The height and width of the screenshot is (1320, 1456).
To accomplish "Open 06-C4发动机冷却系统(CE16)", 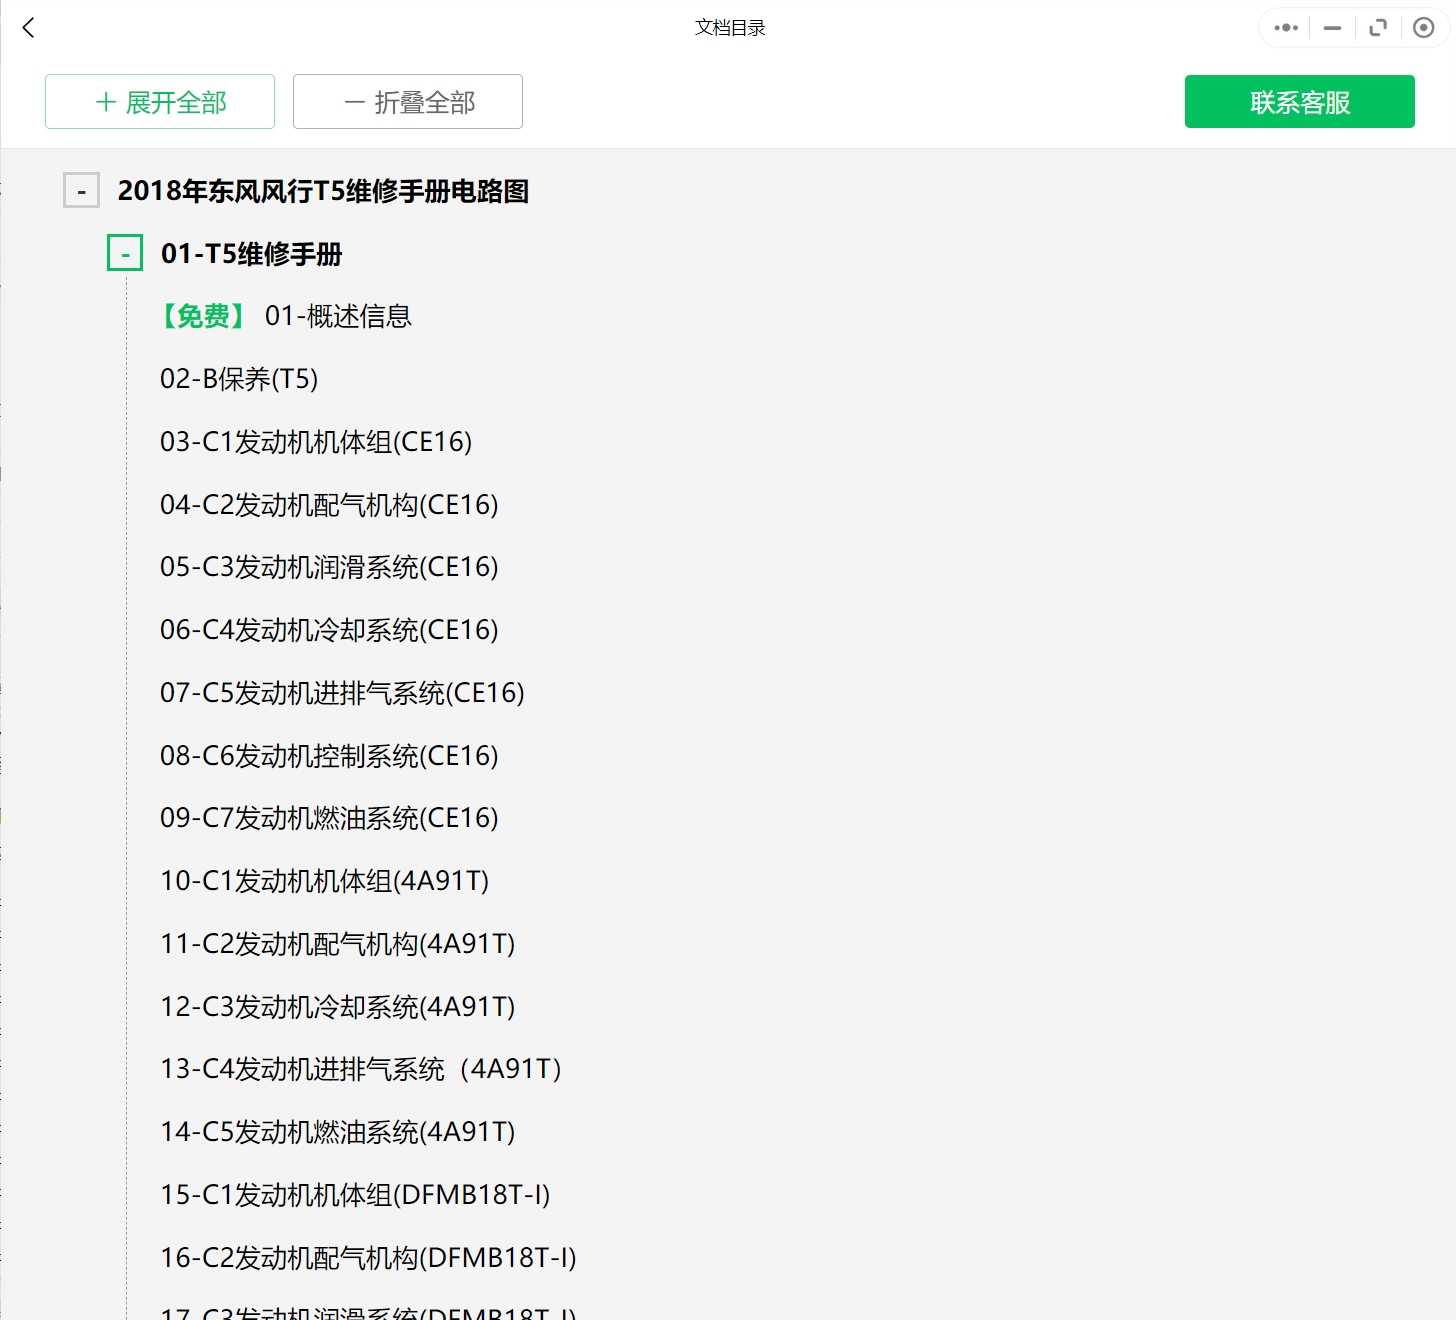I will (329, 630).
